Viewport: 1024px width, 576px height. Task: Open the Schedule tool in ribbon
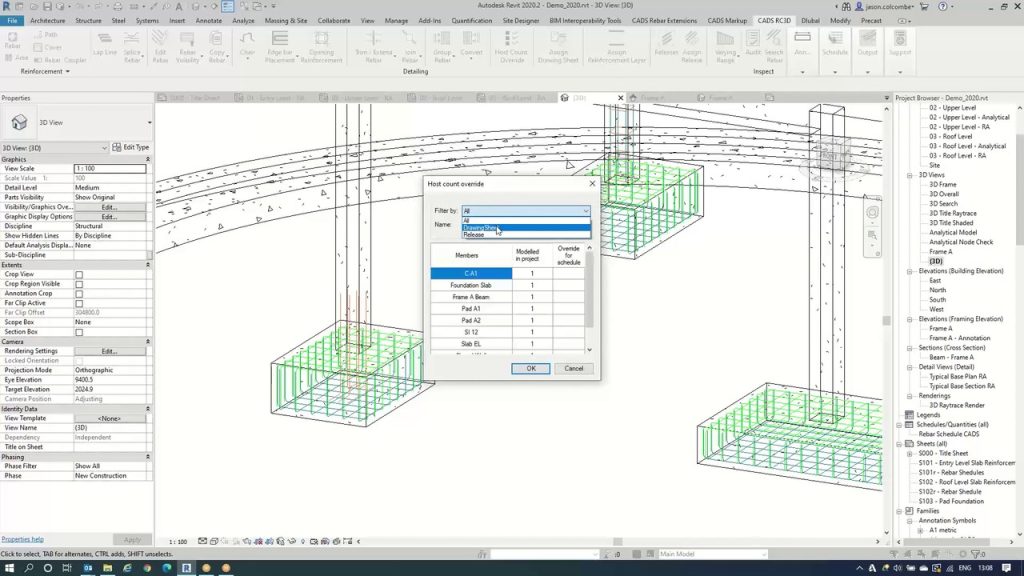834,46
